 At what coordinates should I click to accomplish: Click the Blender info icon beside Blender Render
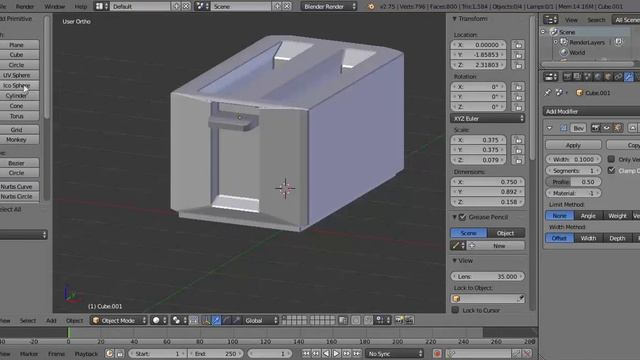click(x=371, y=7)
